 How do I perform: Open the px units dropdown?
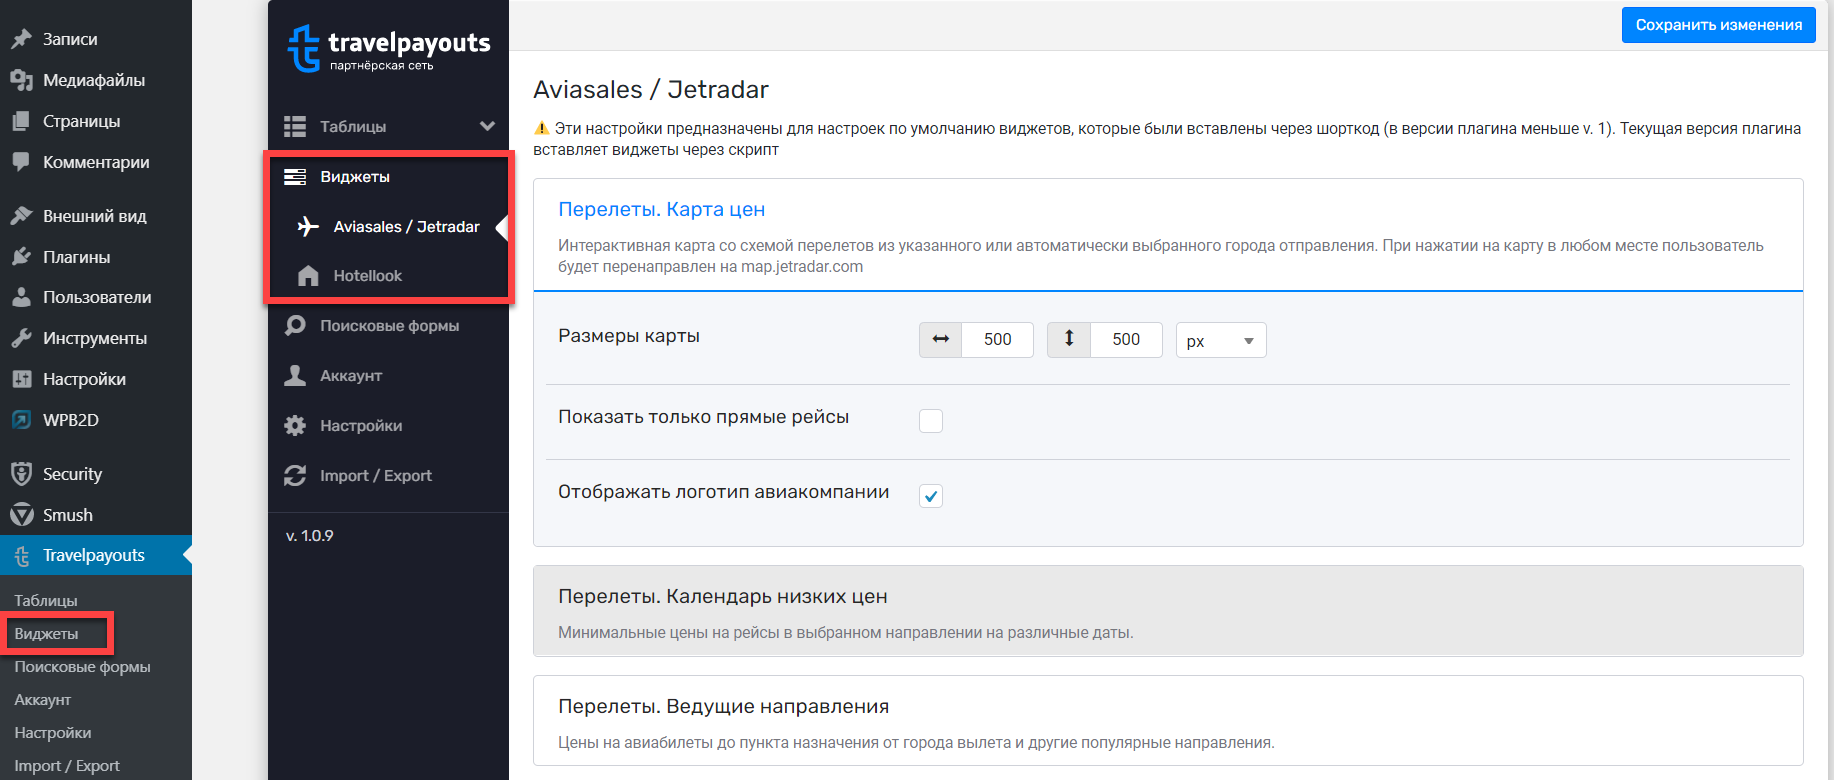click(1221, 340)
